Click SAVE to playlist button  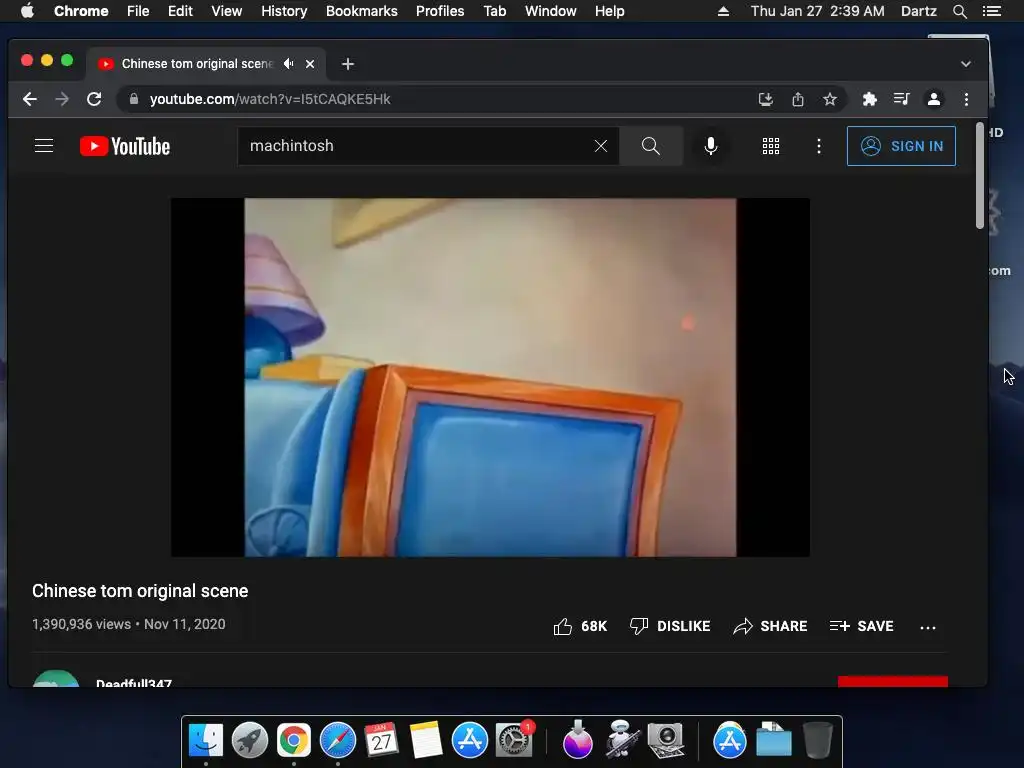[861, 626]
